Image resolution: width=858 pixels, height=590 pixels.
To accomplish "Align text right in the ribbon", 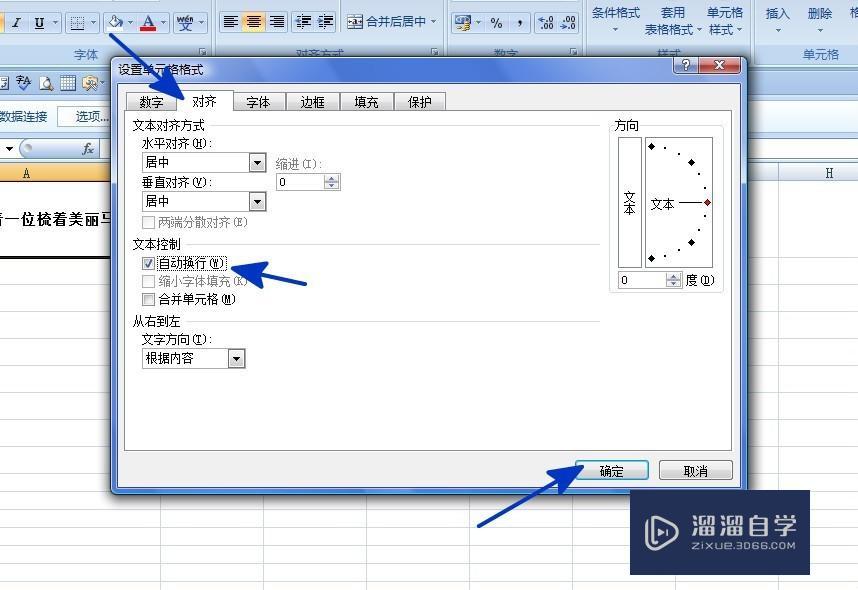I will 277,22.
